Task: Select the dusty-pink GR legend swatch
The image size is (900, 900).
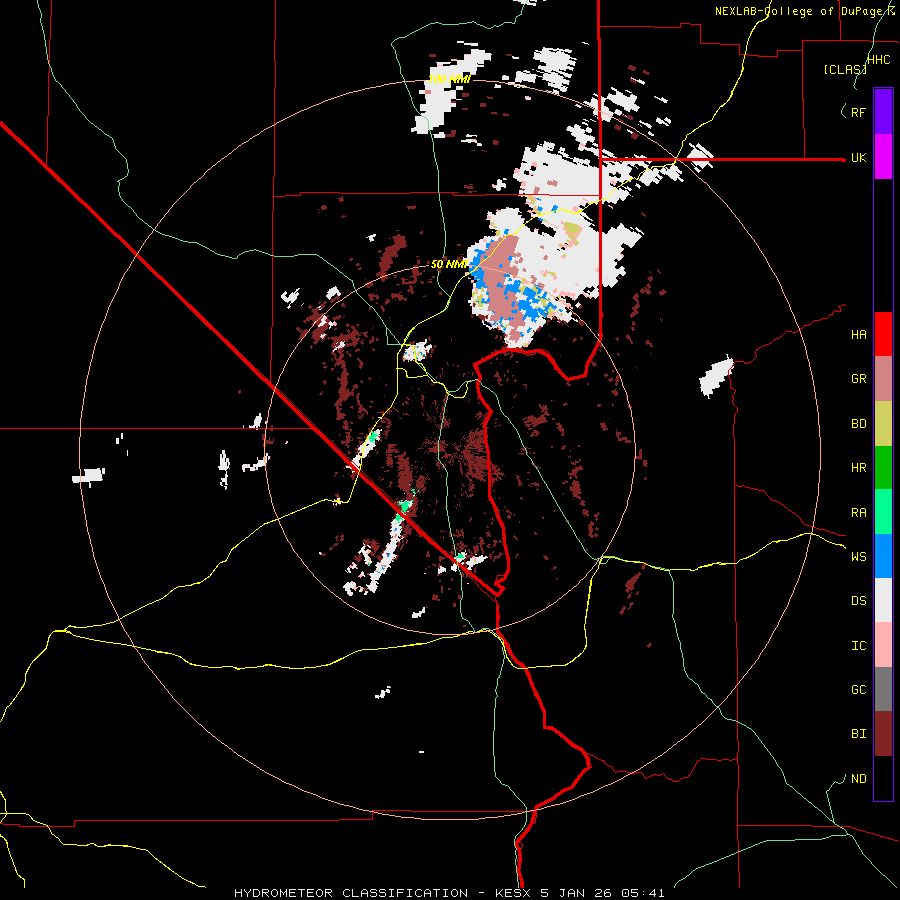Action: pyautogui.click(x=883, y=379)
